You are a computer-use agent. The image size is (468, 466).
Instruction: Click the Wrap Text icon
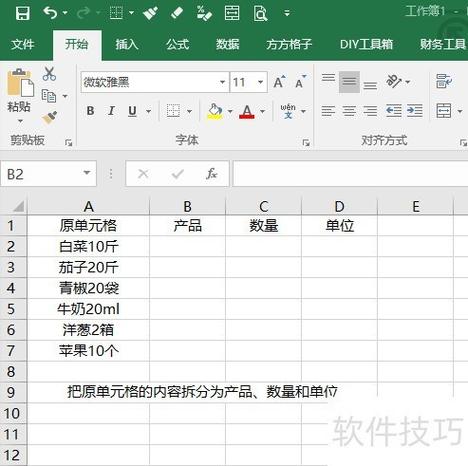click(444, 81)
